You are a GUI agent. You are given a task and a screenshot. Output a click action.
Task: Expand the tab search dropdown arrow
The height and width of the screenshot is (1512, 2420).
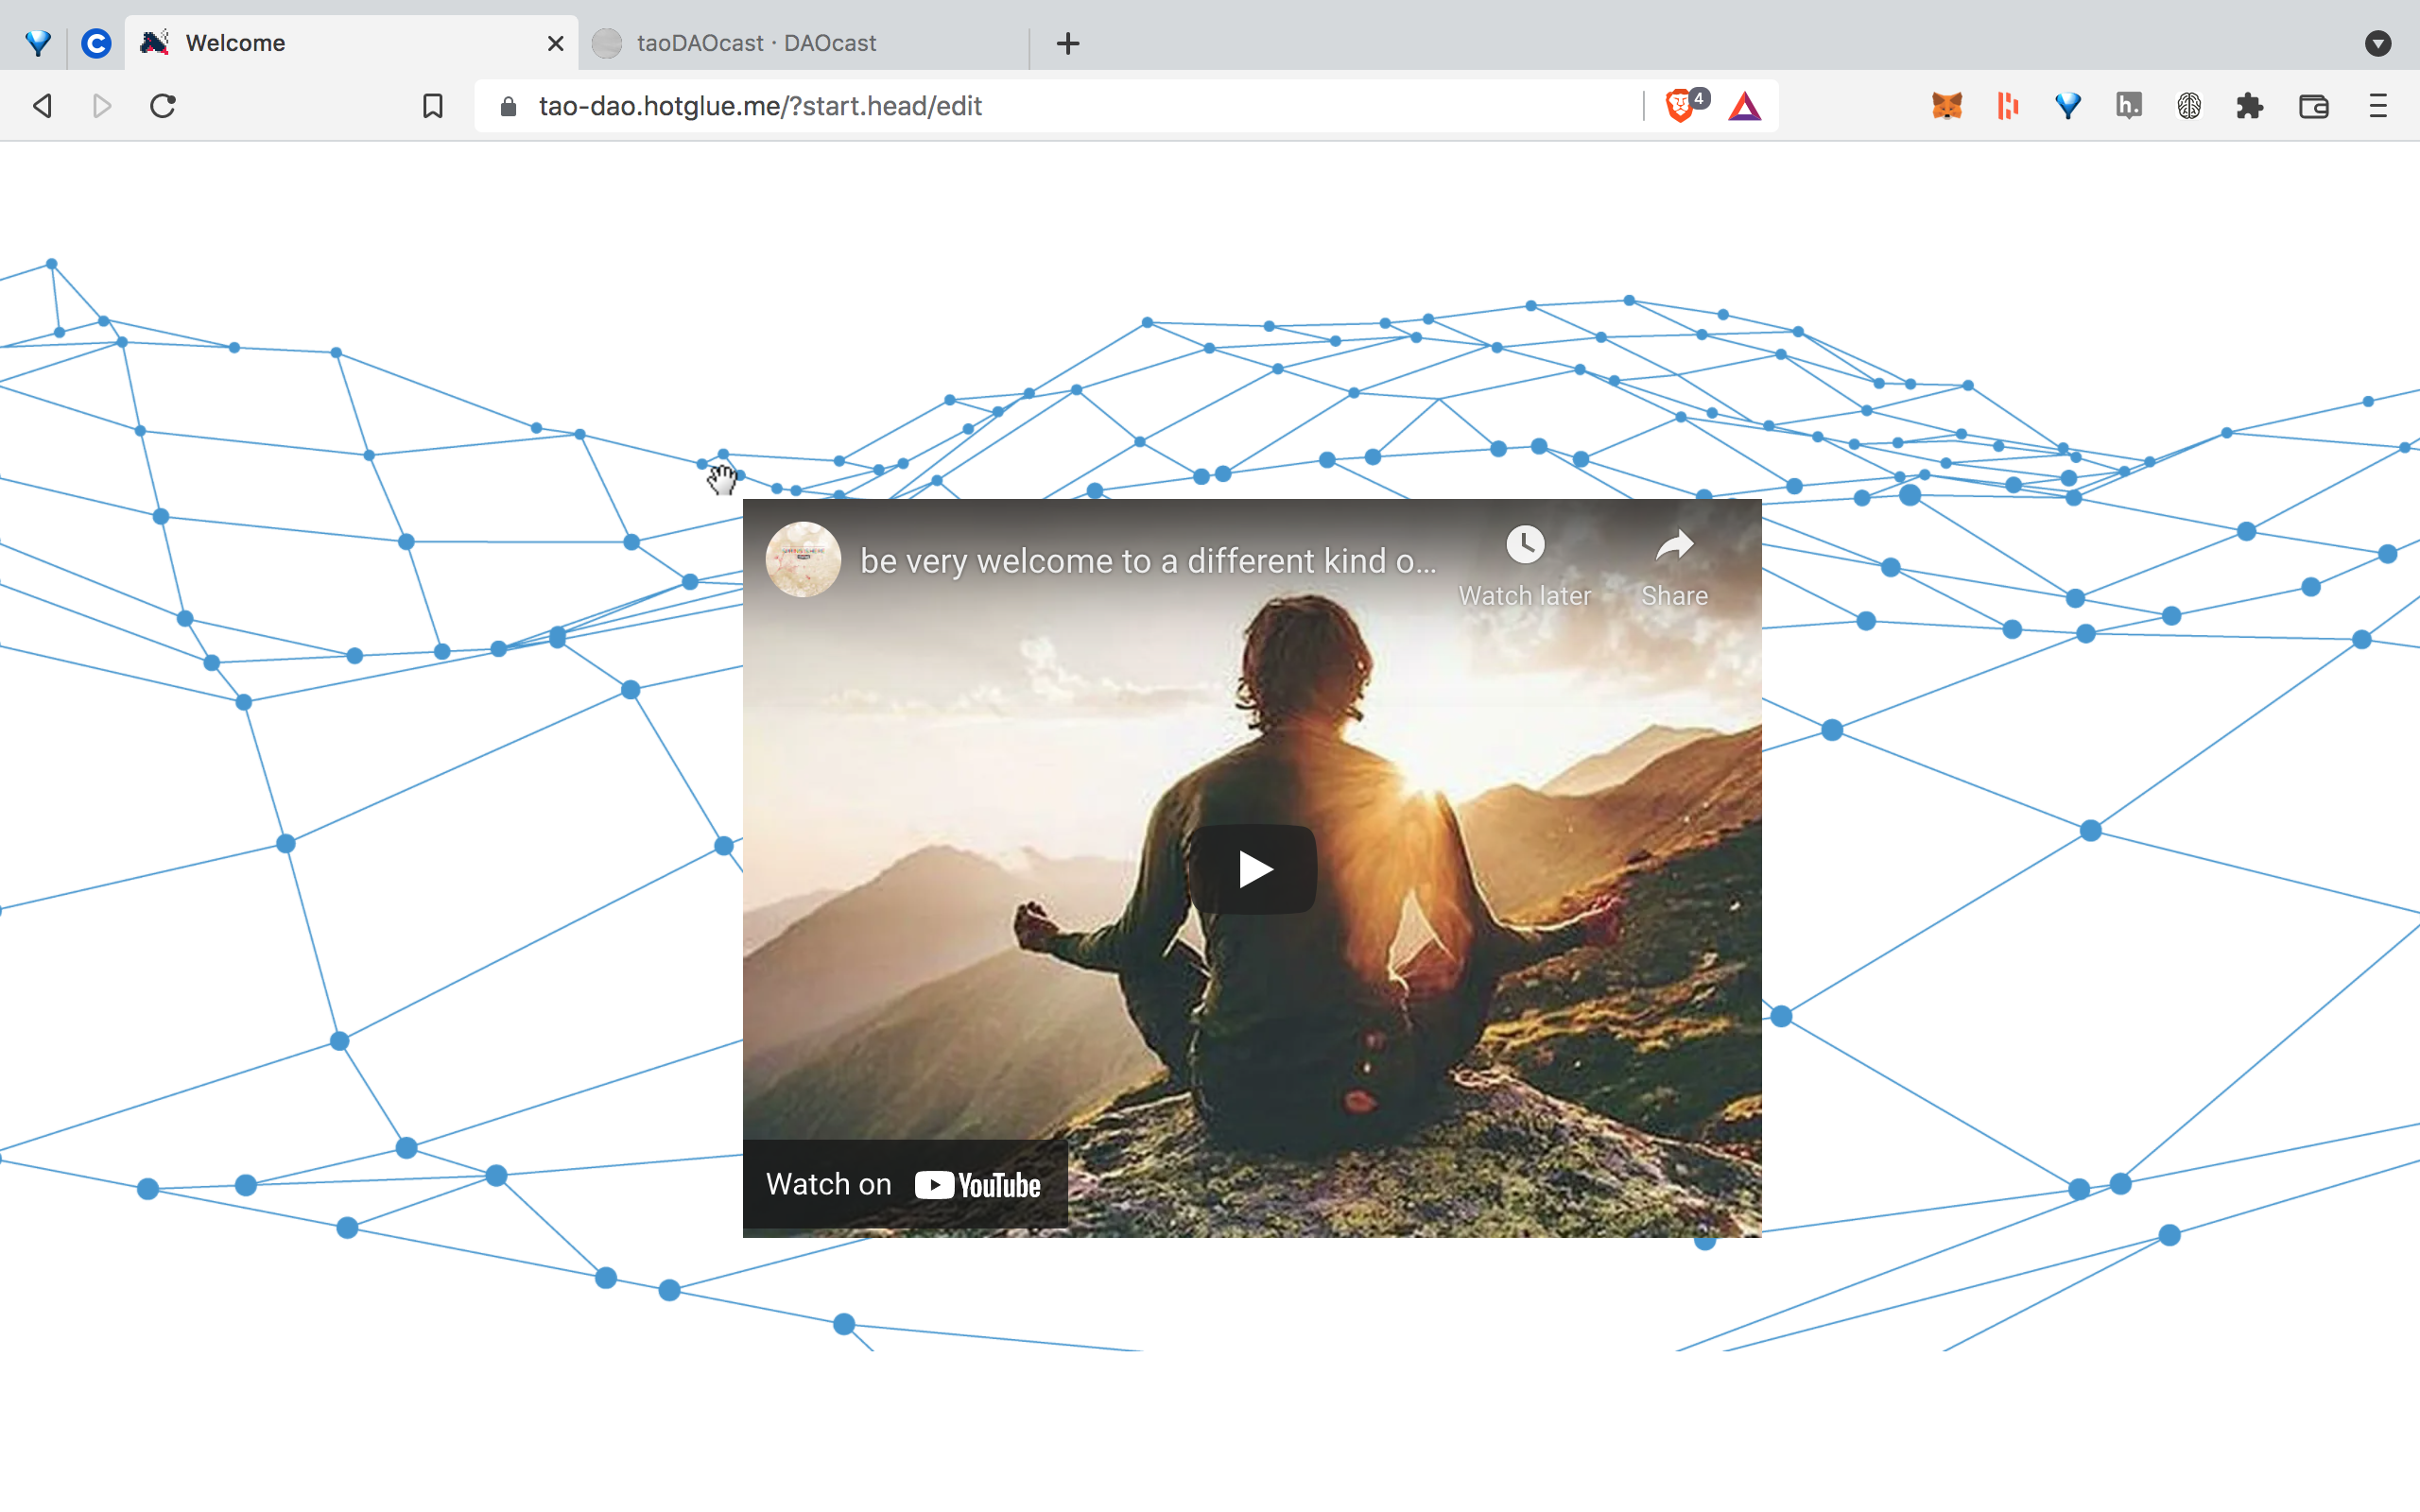tap(2378, 43)
